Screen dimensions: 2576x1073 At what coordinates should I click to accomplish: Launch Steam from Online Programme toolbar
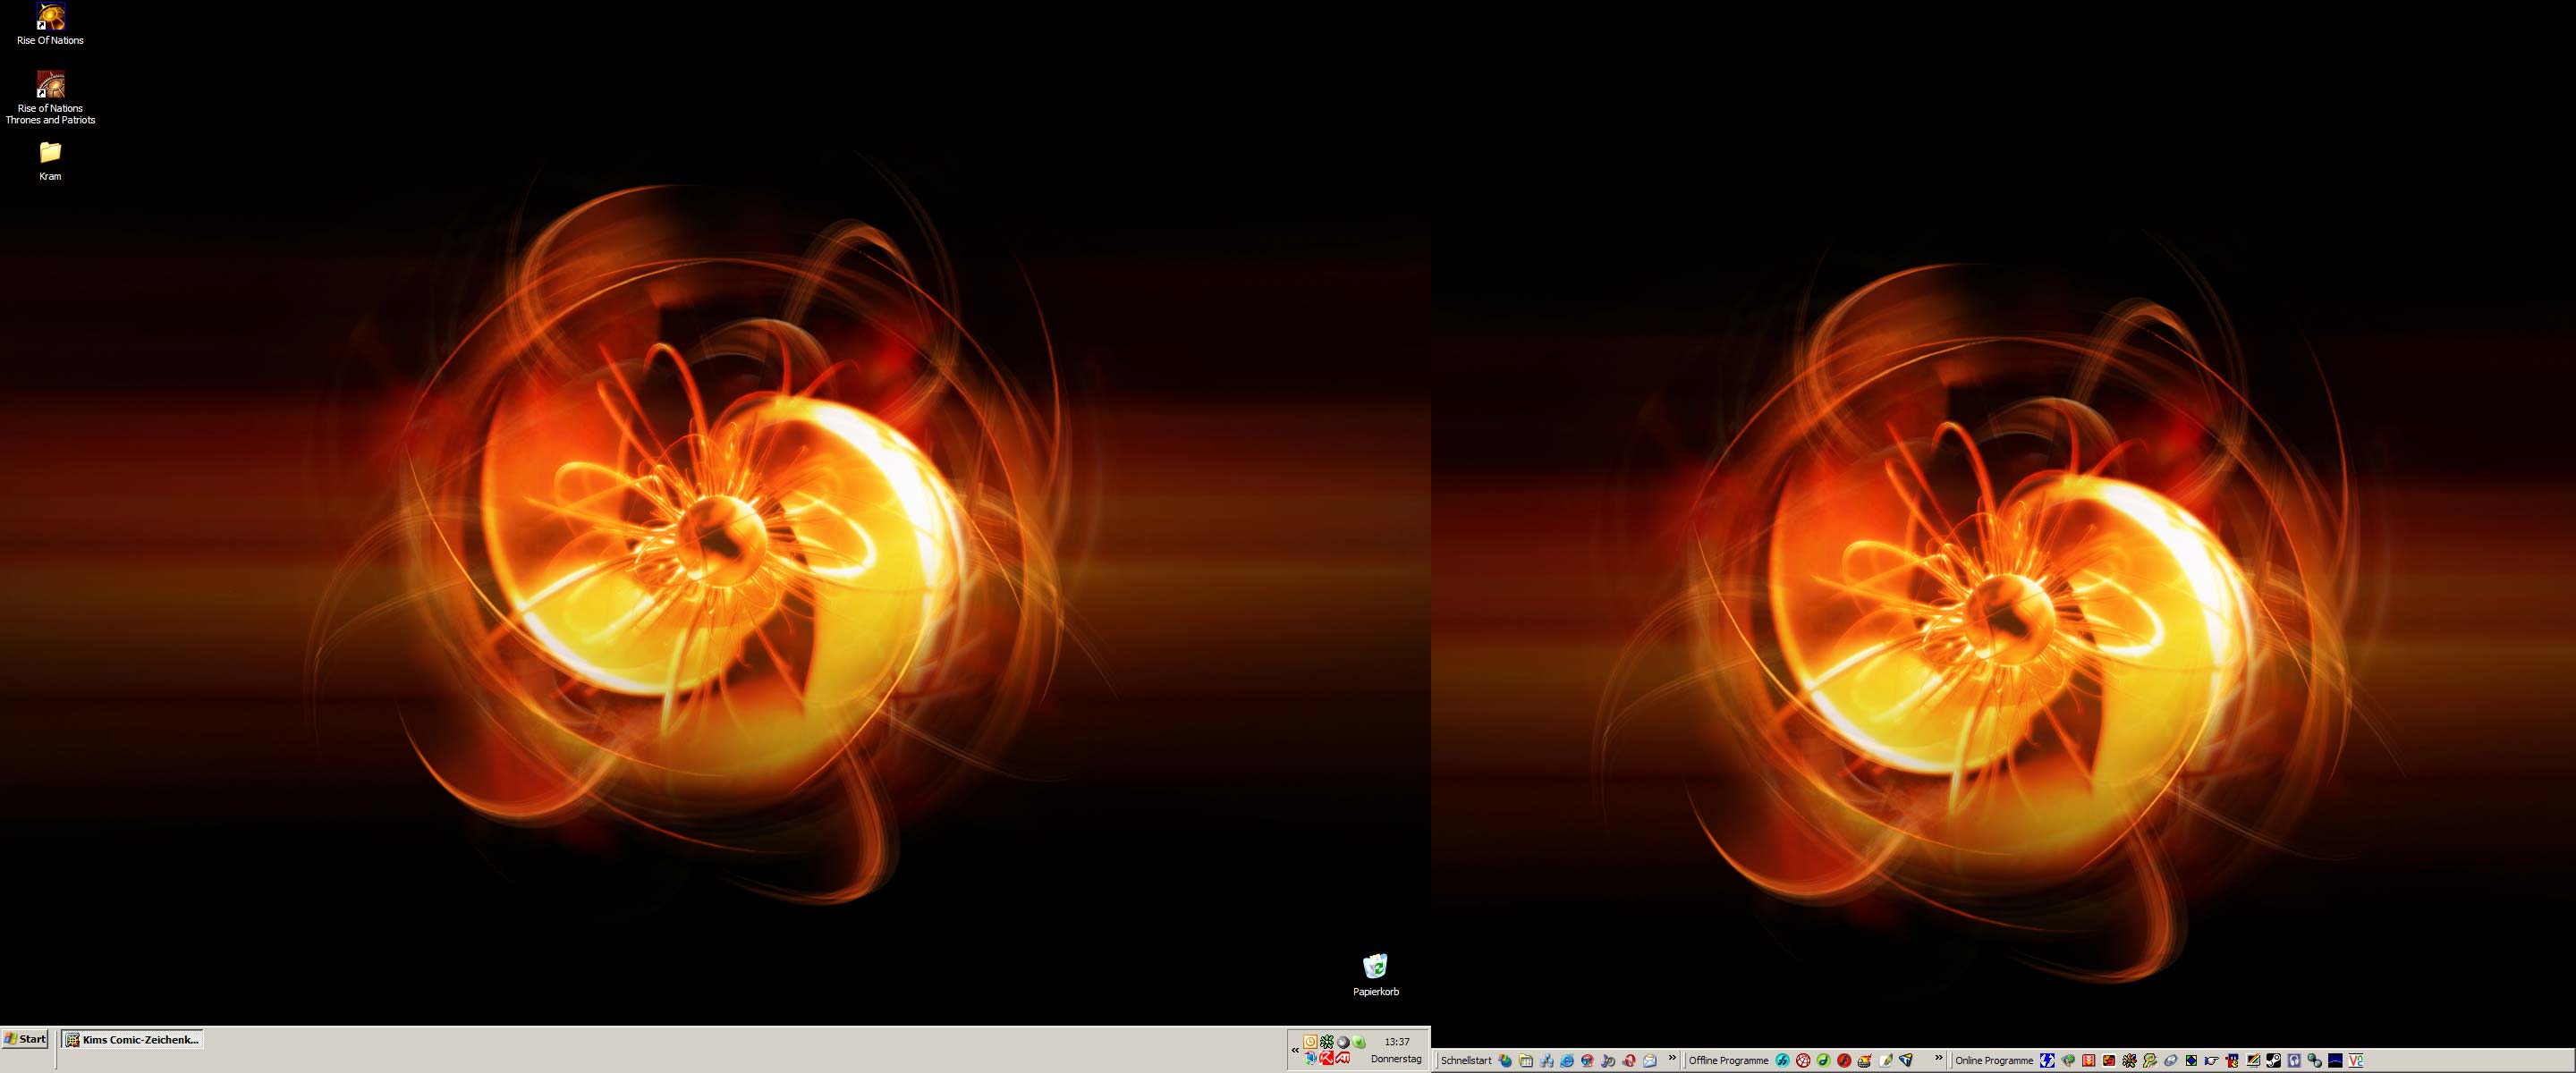coord(2274,1061)
